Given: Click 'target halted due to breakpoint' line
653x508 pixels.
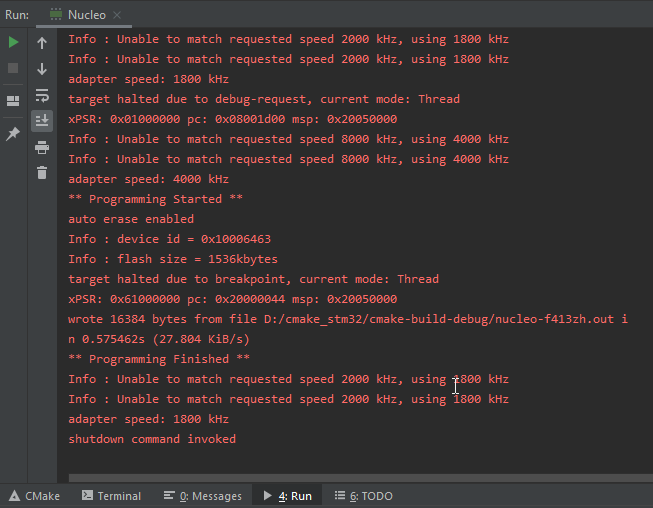Looking at the screenshot, I should point(253,279).
